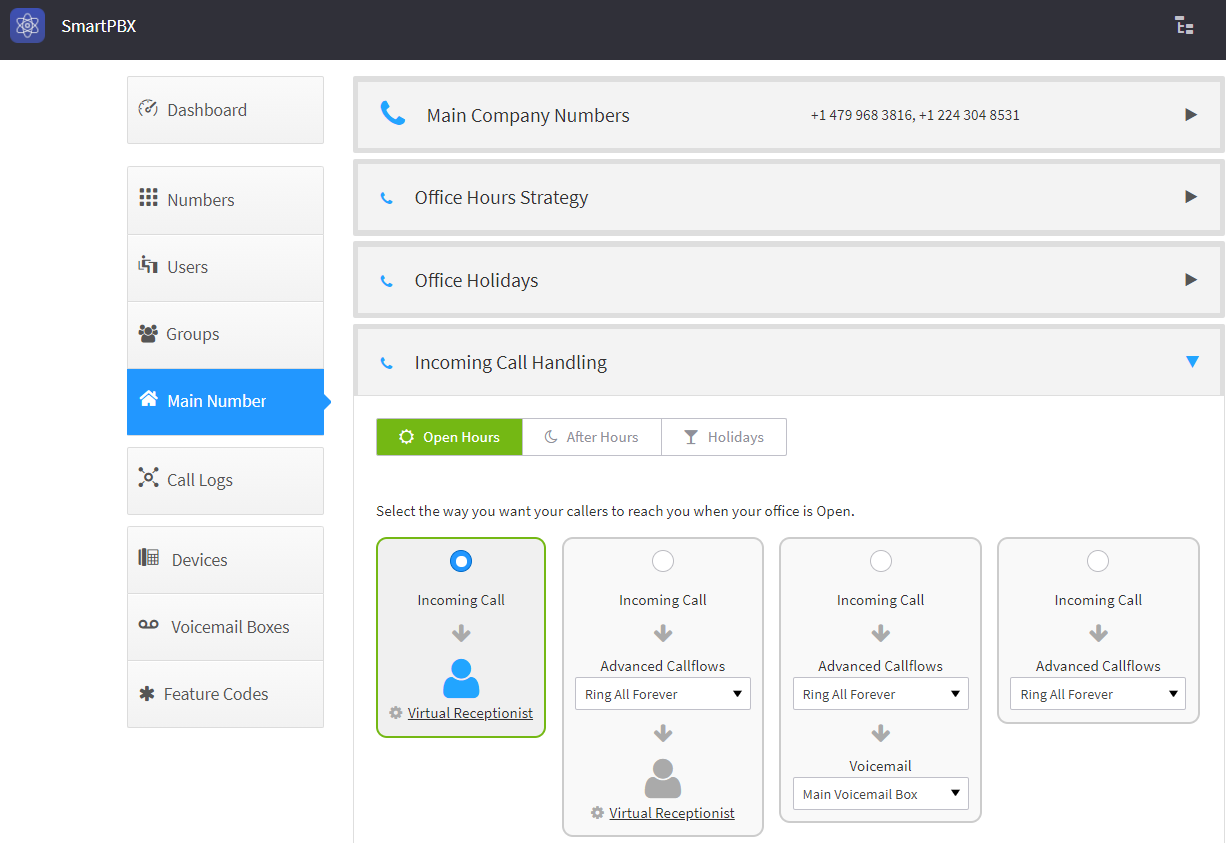
Task: Click the phone numbers +1 479 968 3816 text
Action: (x=862, y=115)
